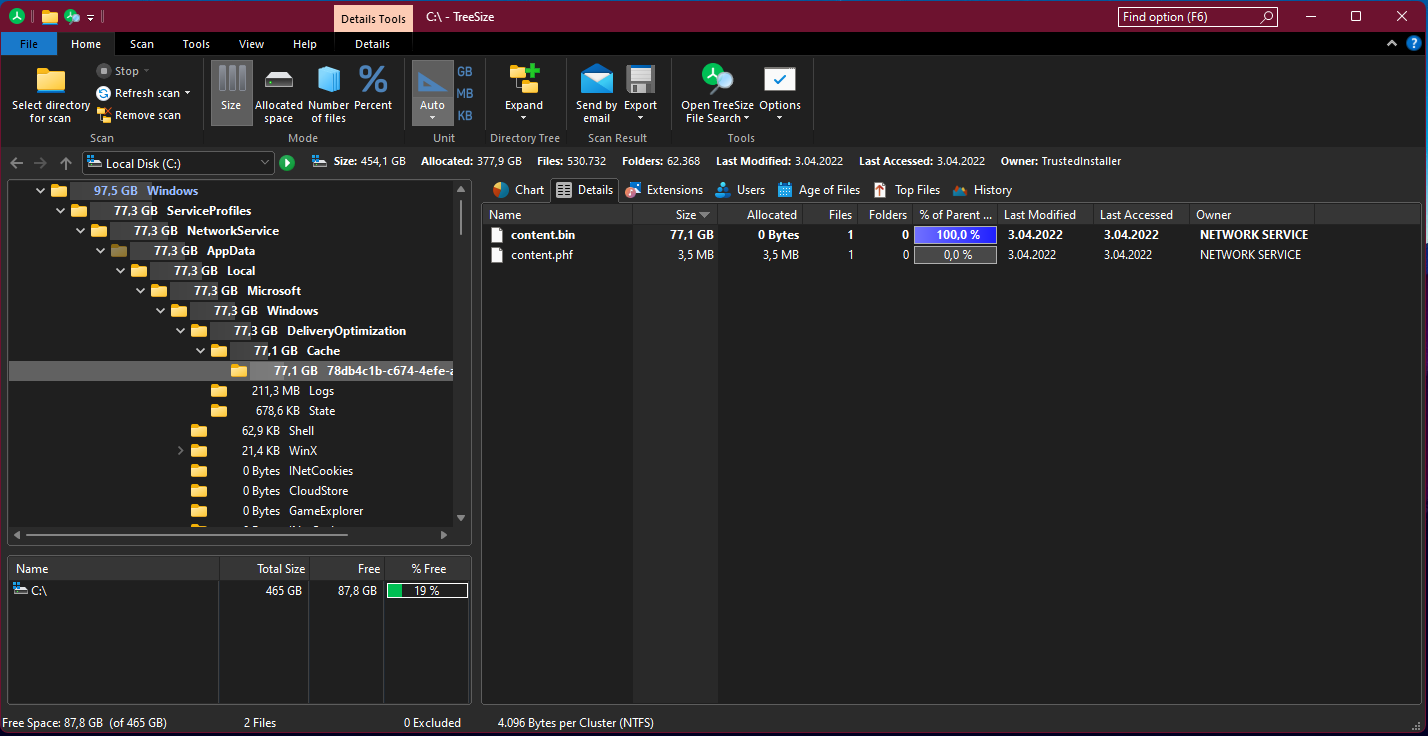Click the tree's vertical scrollbar down arrow
The height and width of the screenshot is (736, 1428).
tap(461, 517)
